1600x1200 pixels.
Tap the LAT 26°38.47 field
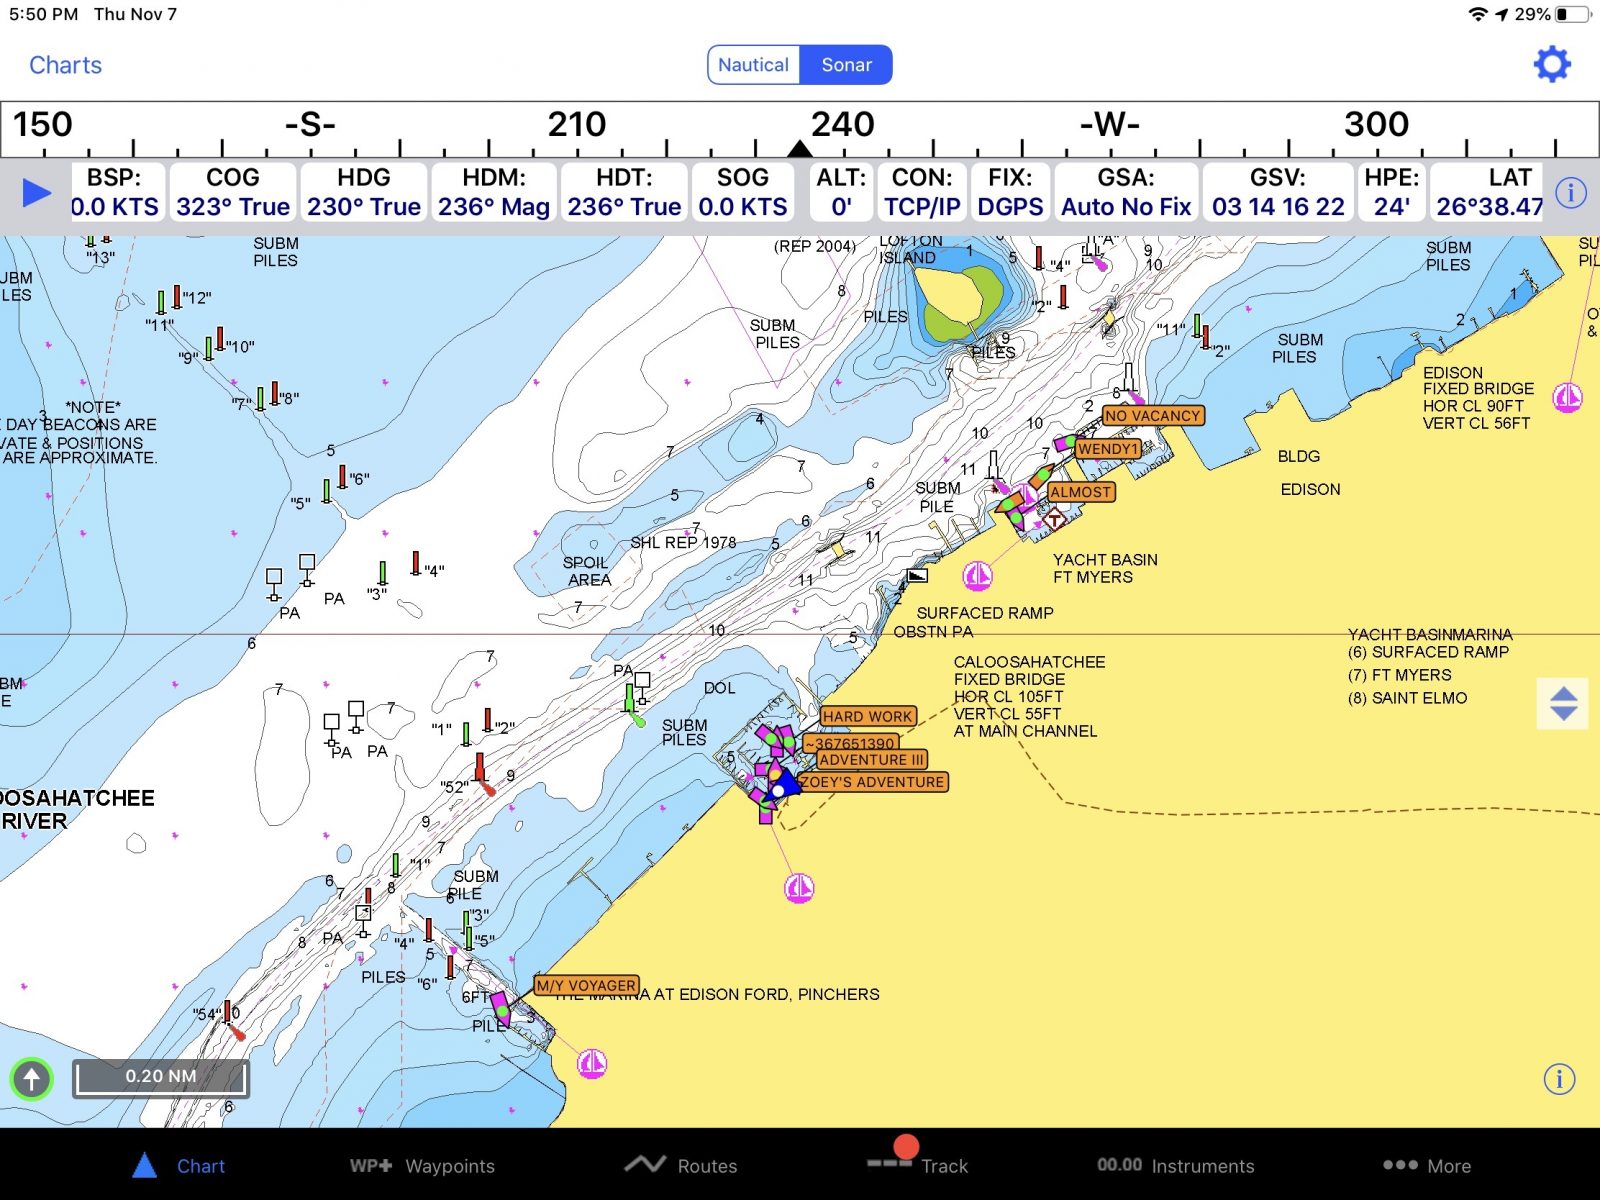point(1489,192)
